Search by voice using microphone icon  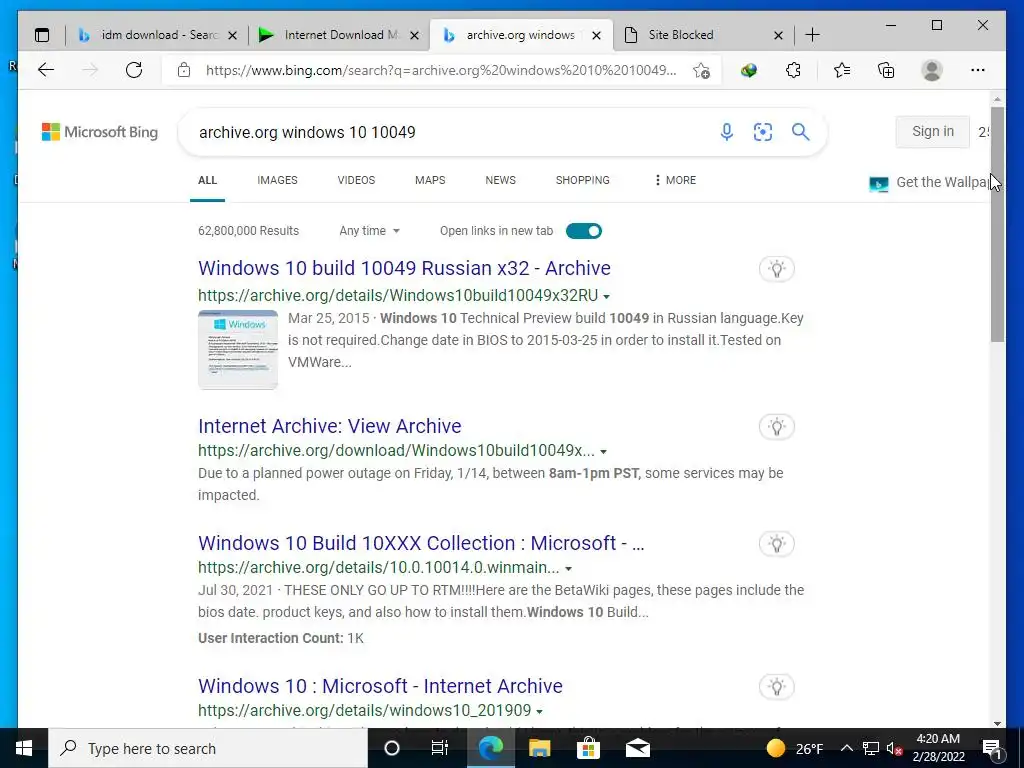(726, 132)
